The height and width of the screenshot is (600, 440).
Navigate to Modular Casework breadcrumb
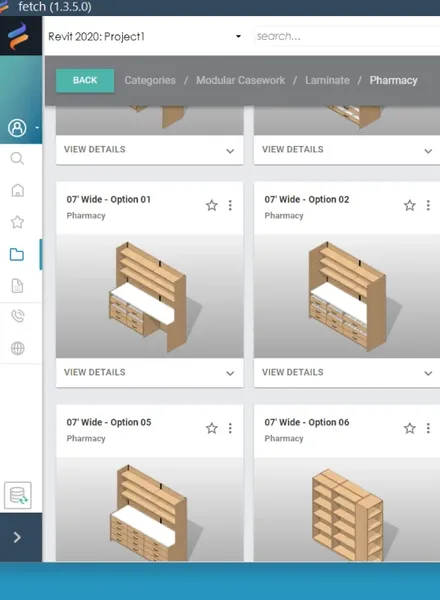[x=240, y=80]
